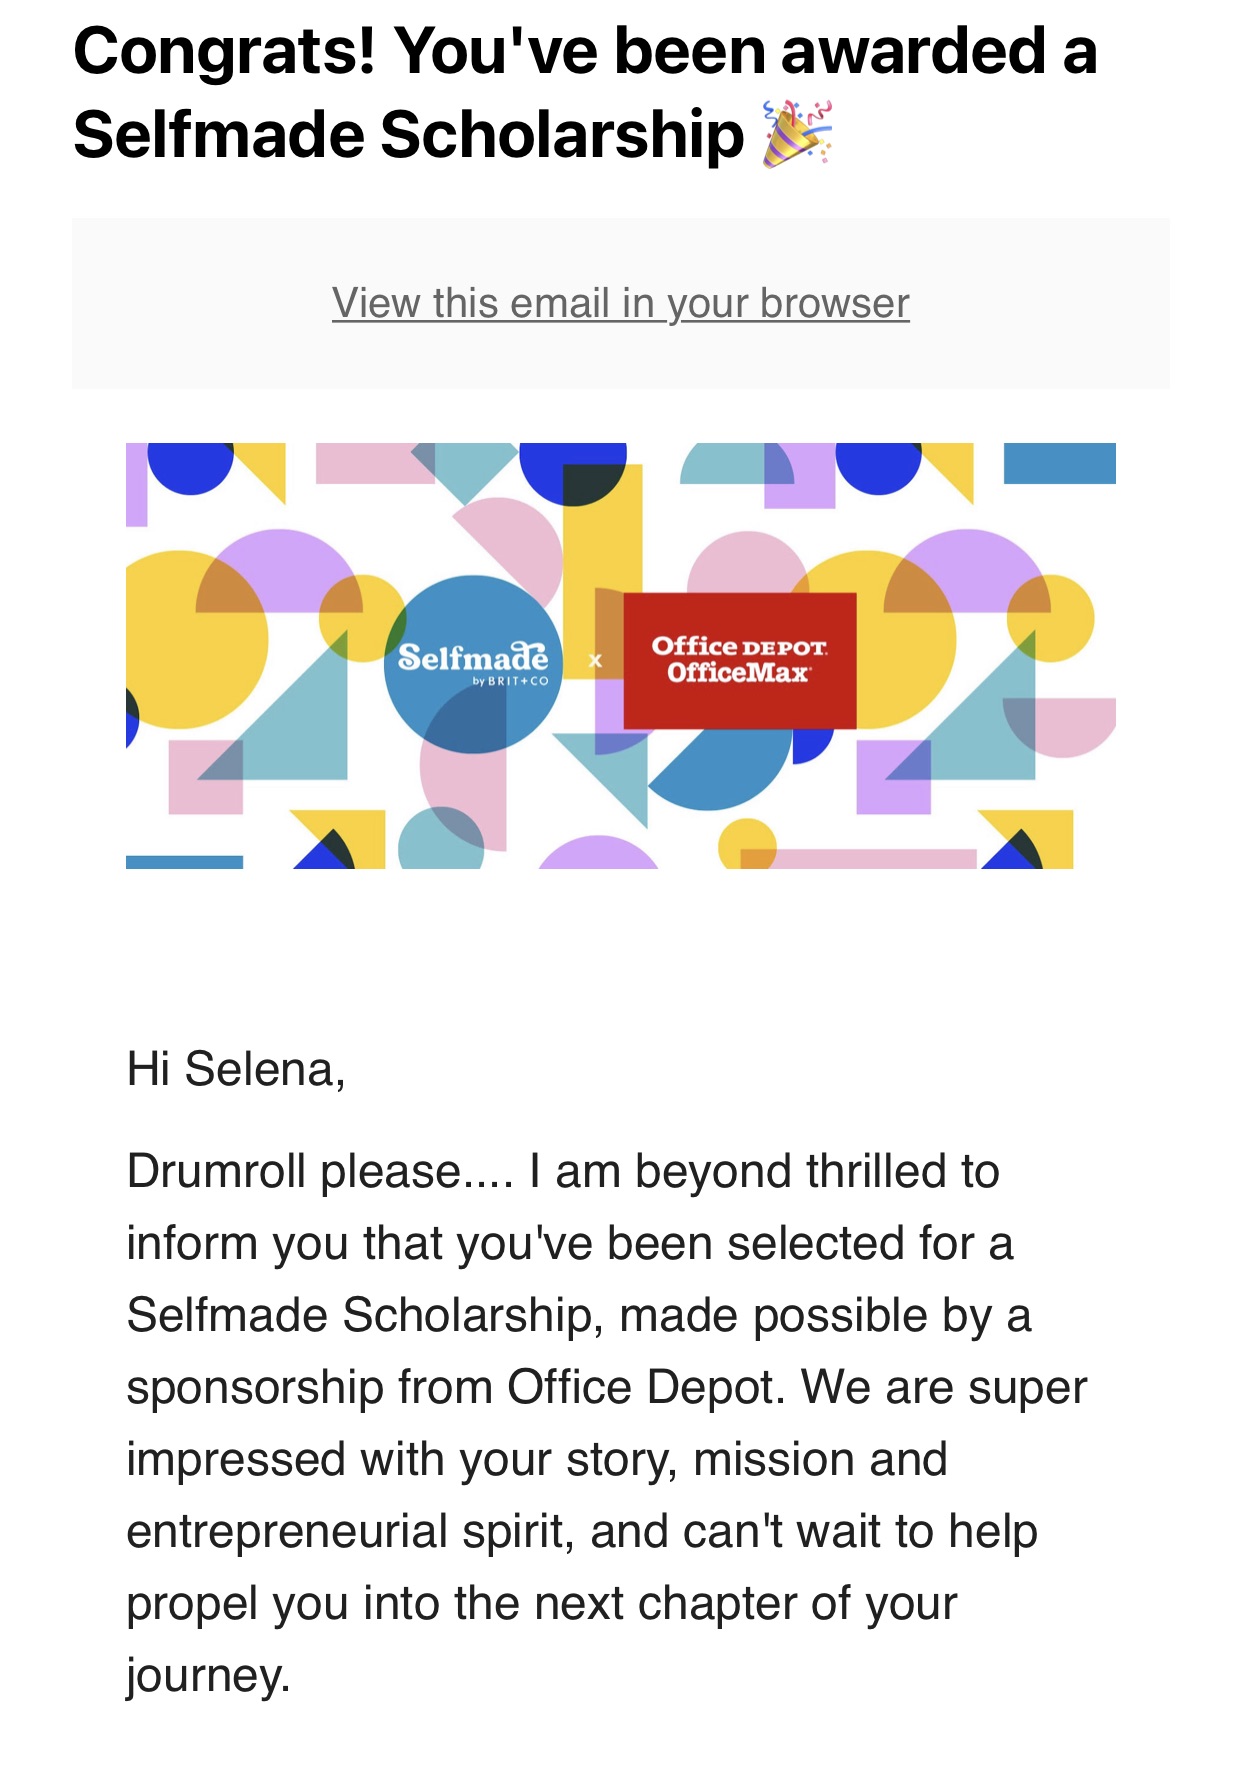
Task: Tap the gray view-in-browser header bar
Action: tap(620, 303)
